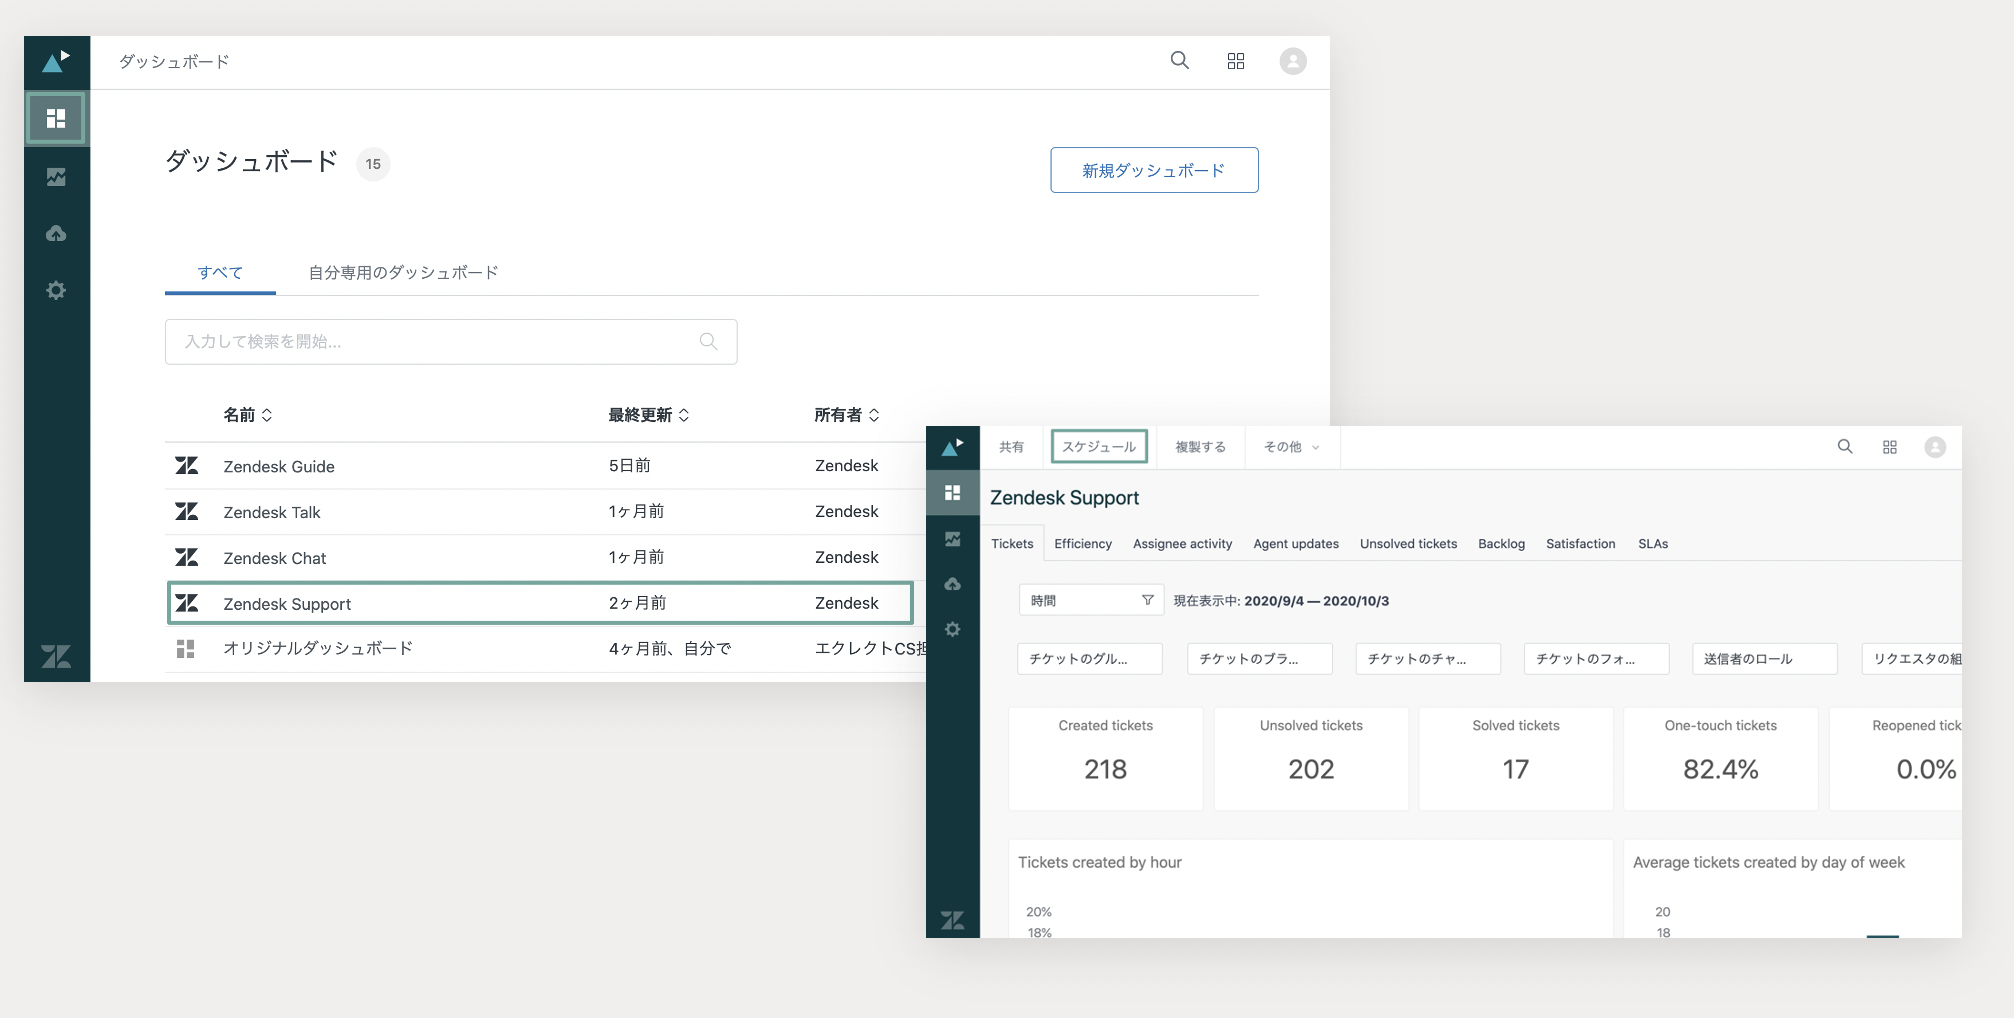Switch to the SLAs tab
Screen dimensions: 2014x1018
(1653, 543)
